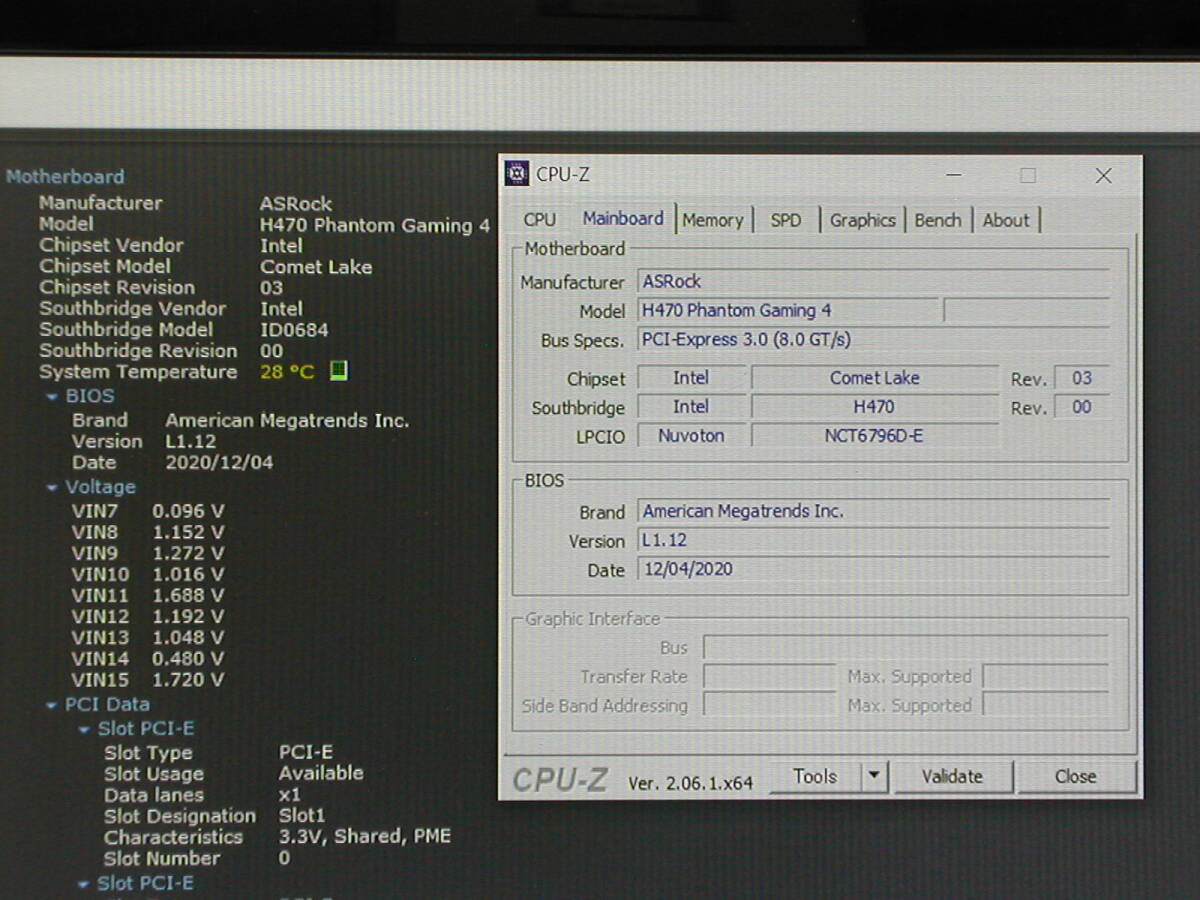Click the Data lanes x1 value

[x=289, y=795]
